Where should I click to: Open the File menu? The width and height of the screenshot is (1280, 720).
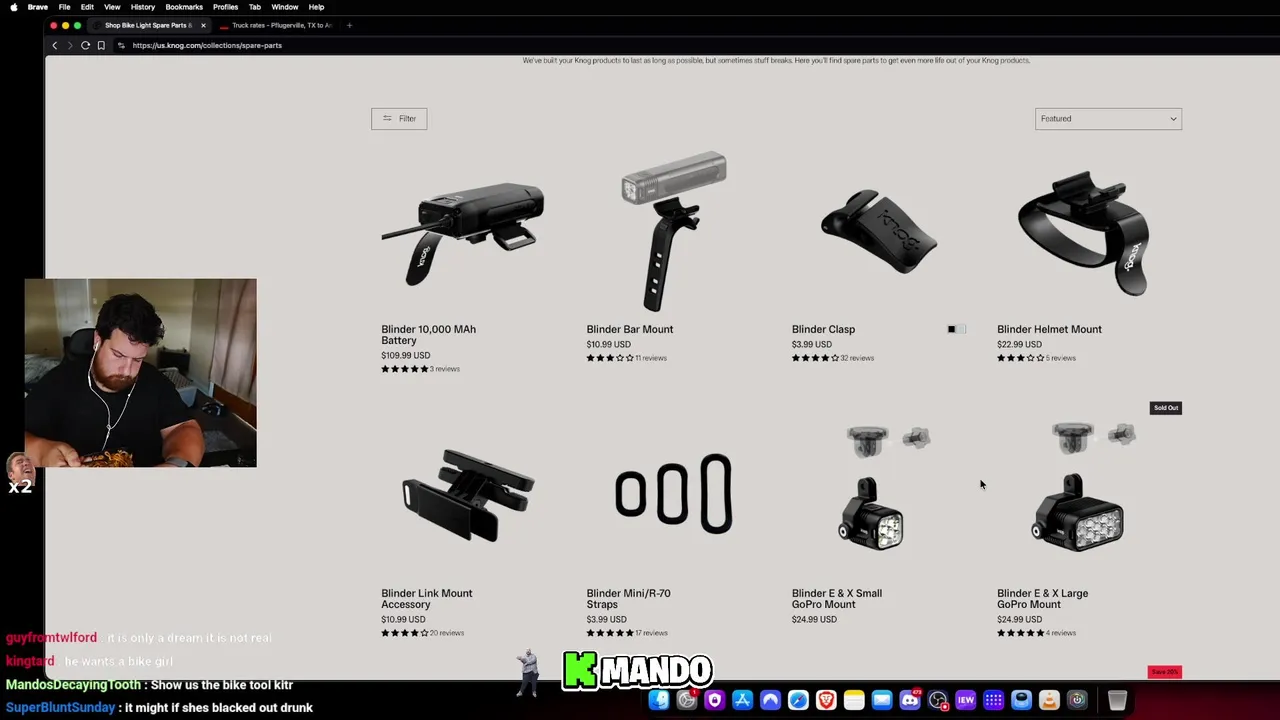(64, 7)
